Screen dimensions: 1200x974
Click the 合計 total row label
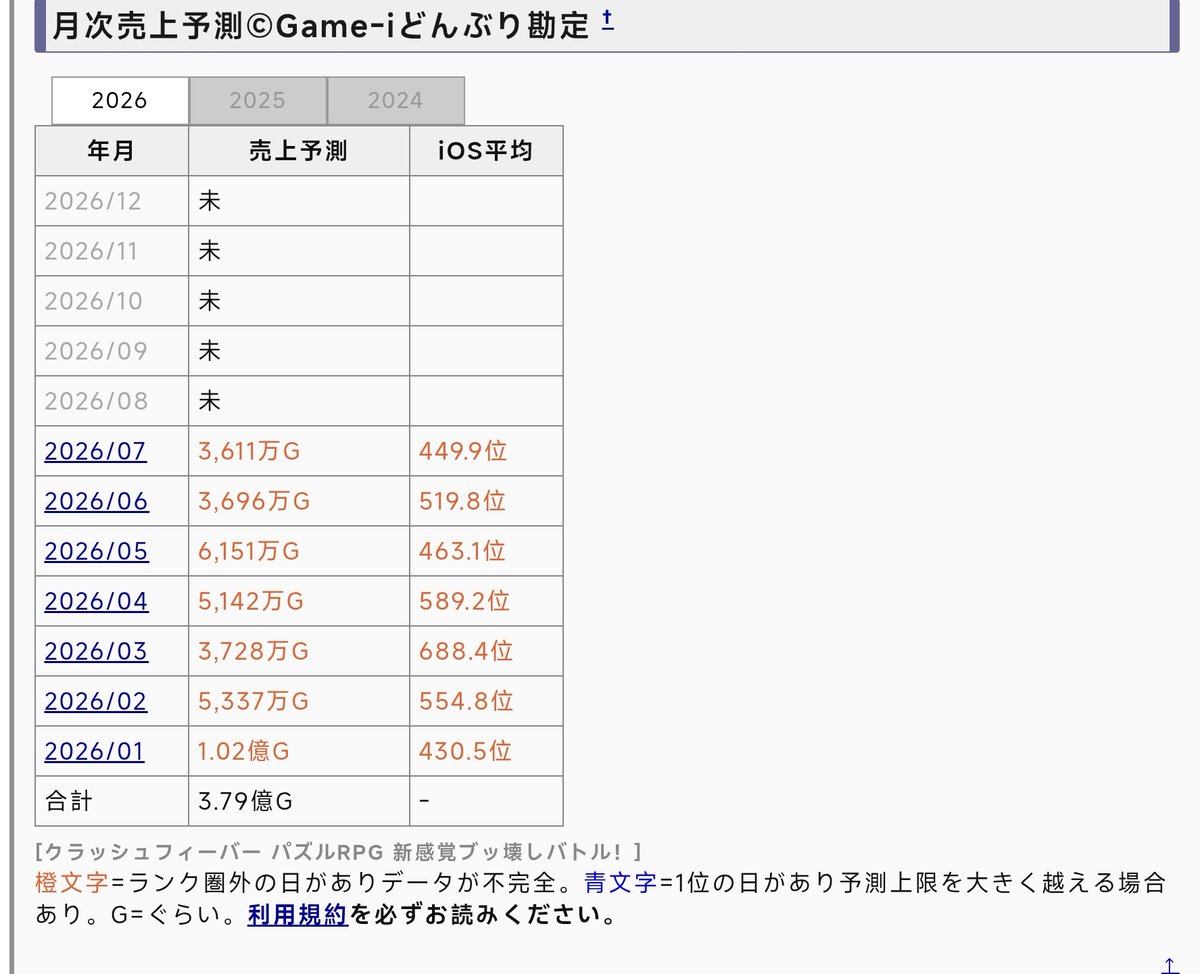pos(69,801)
